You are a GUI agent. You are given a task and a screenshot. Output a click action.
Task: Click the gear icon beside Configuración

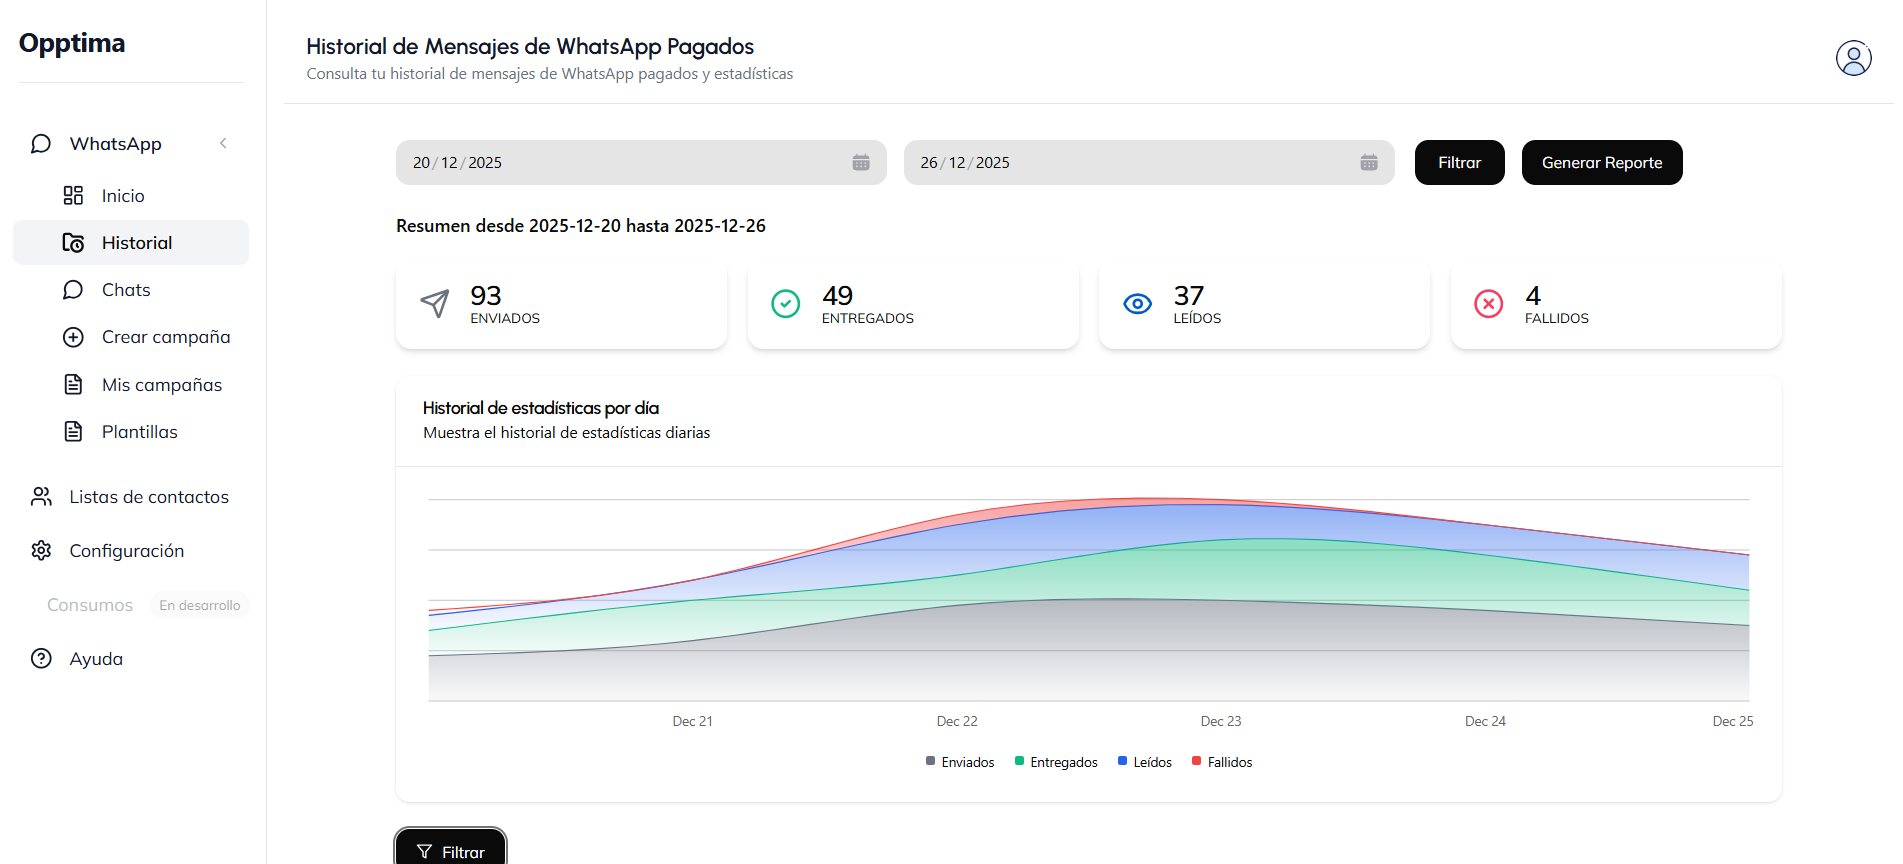[41, 551]
